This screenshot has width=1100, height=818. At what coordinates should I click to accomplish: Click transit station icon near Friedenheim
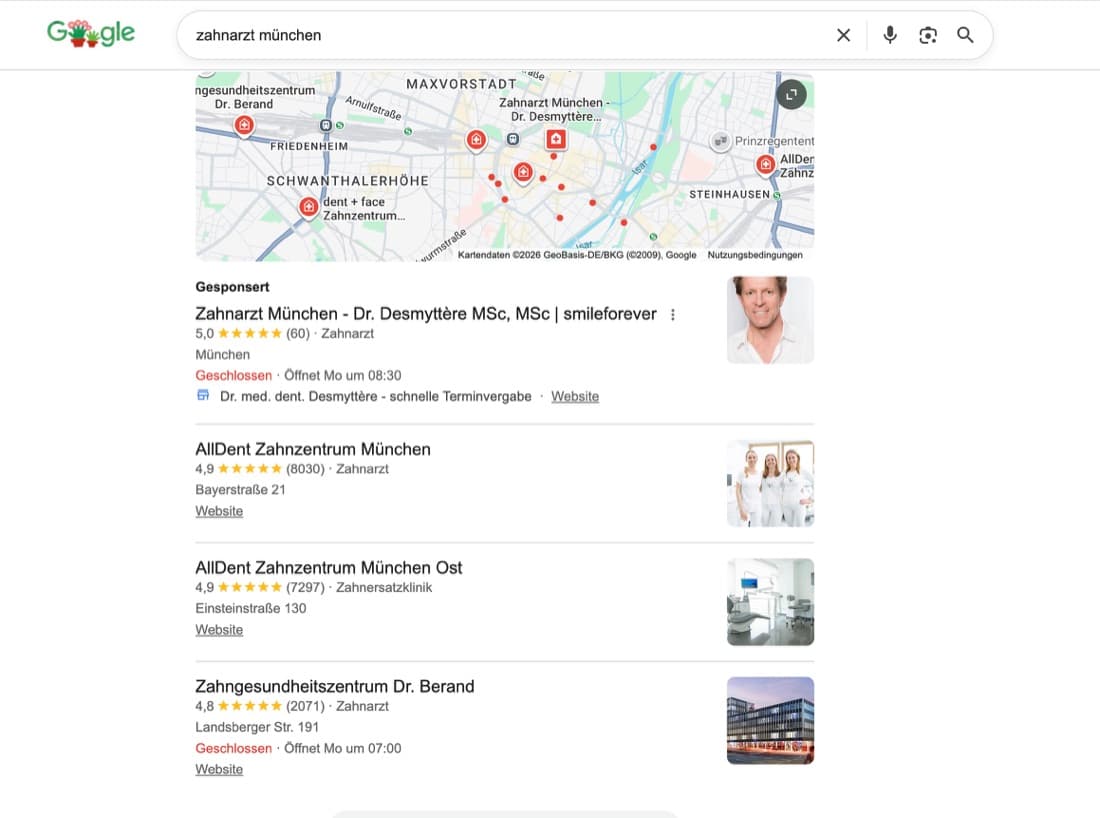(326, 126)
